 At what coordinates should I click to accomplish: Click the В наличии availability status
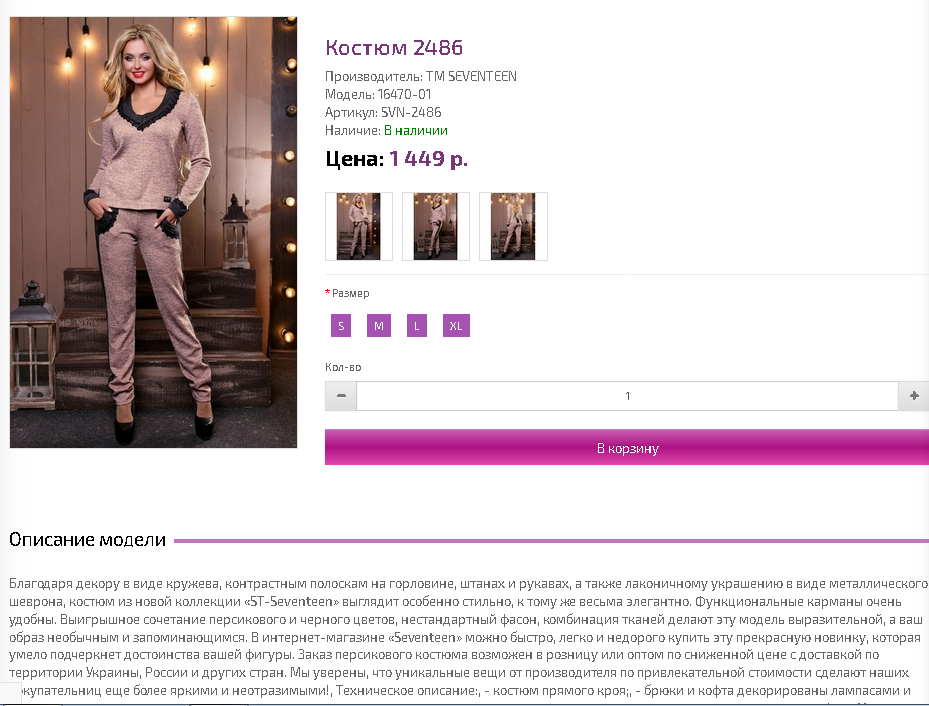click(x=416, y=130)
